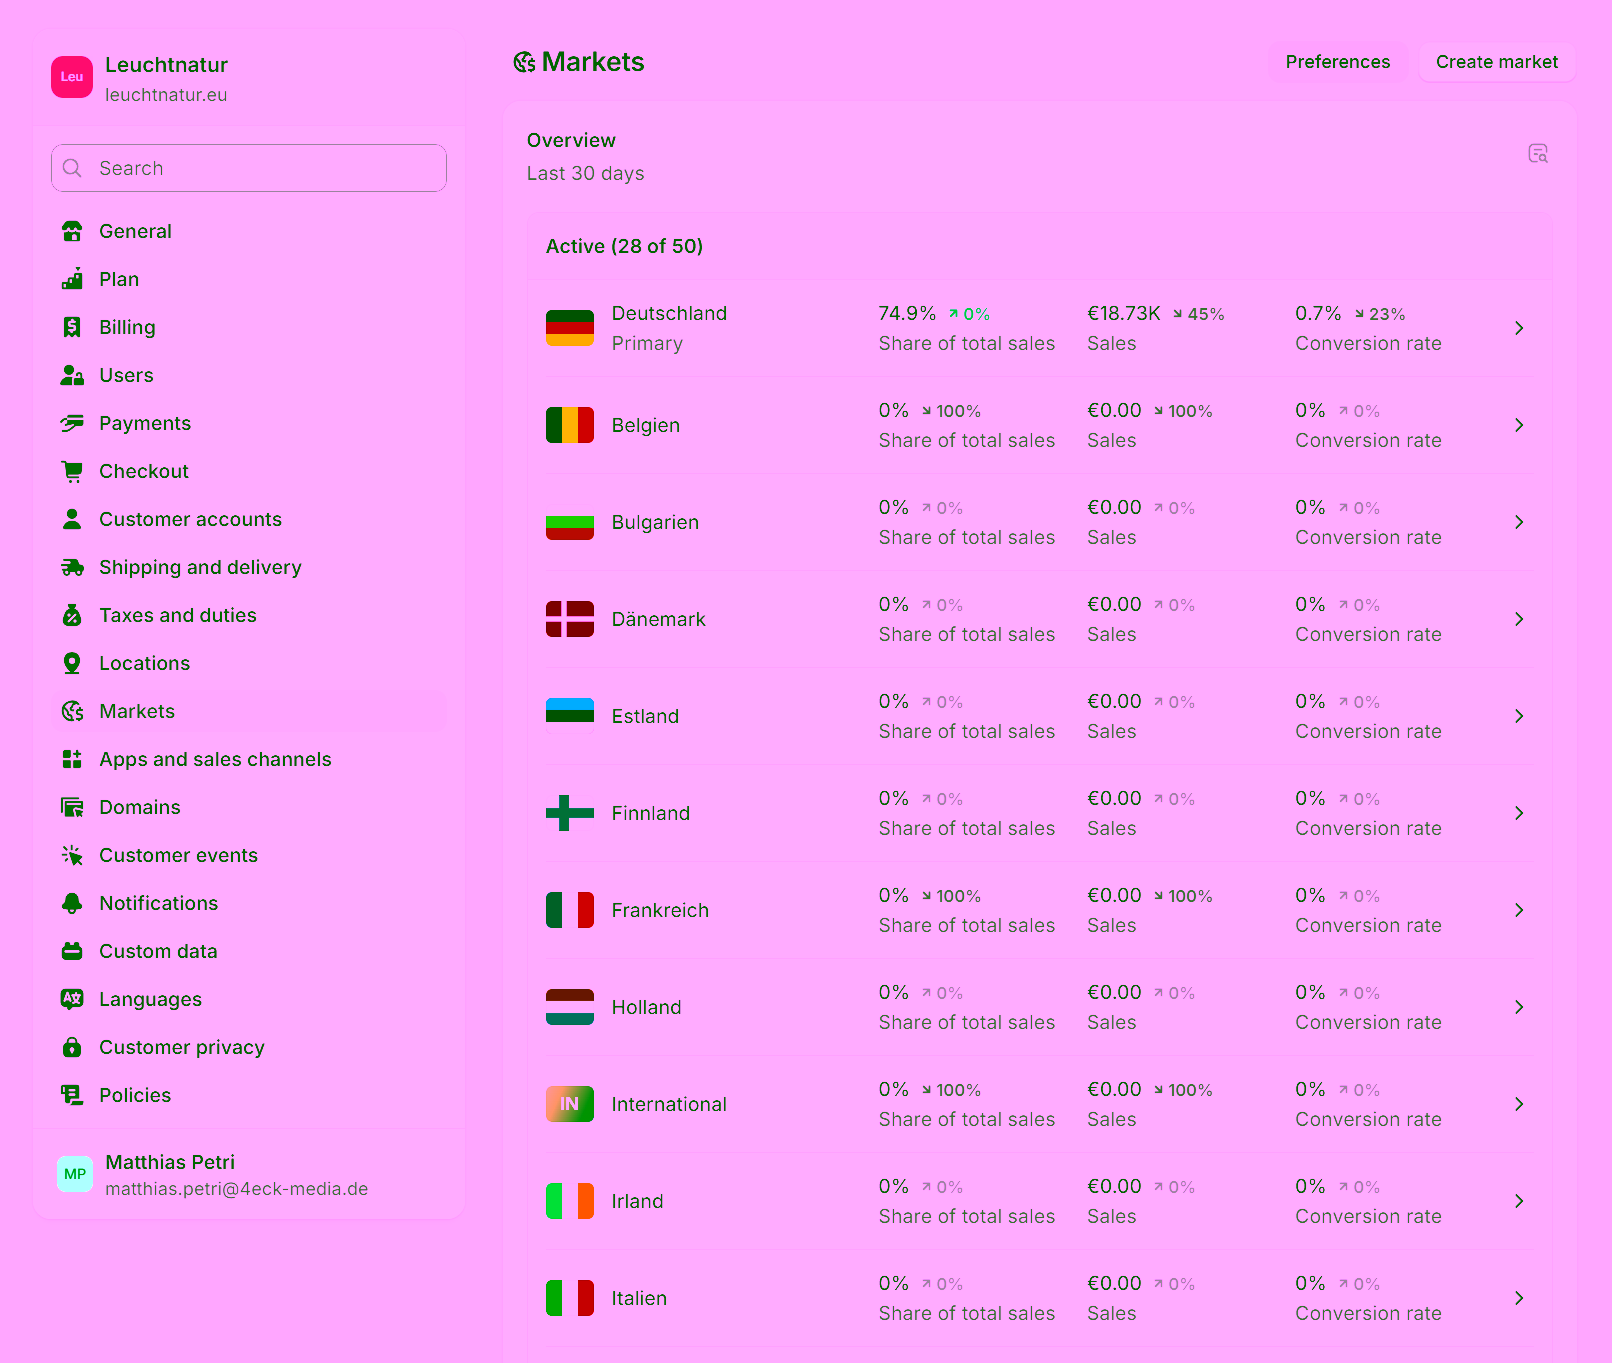Open Markets from the sidebar
The height and width of the screenshot is (1363, 1612).
point(136,711)
